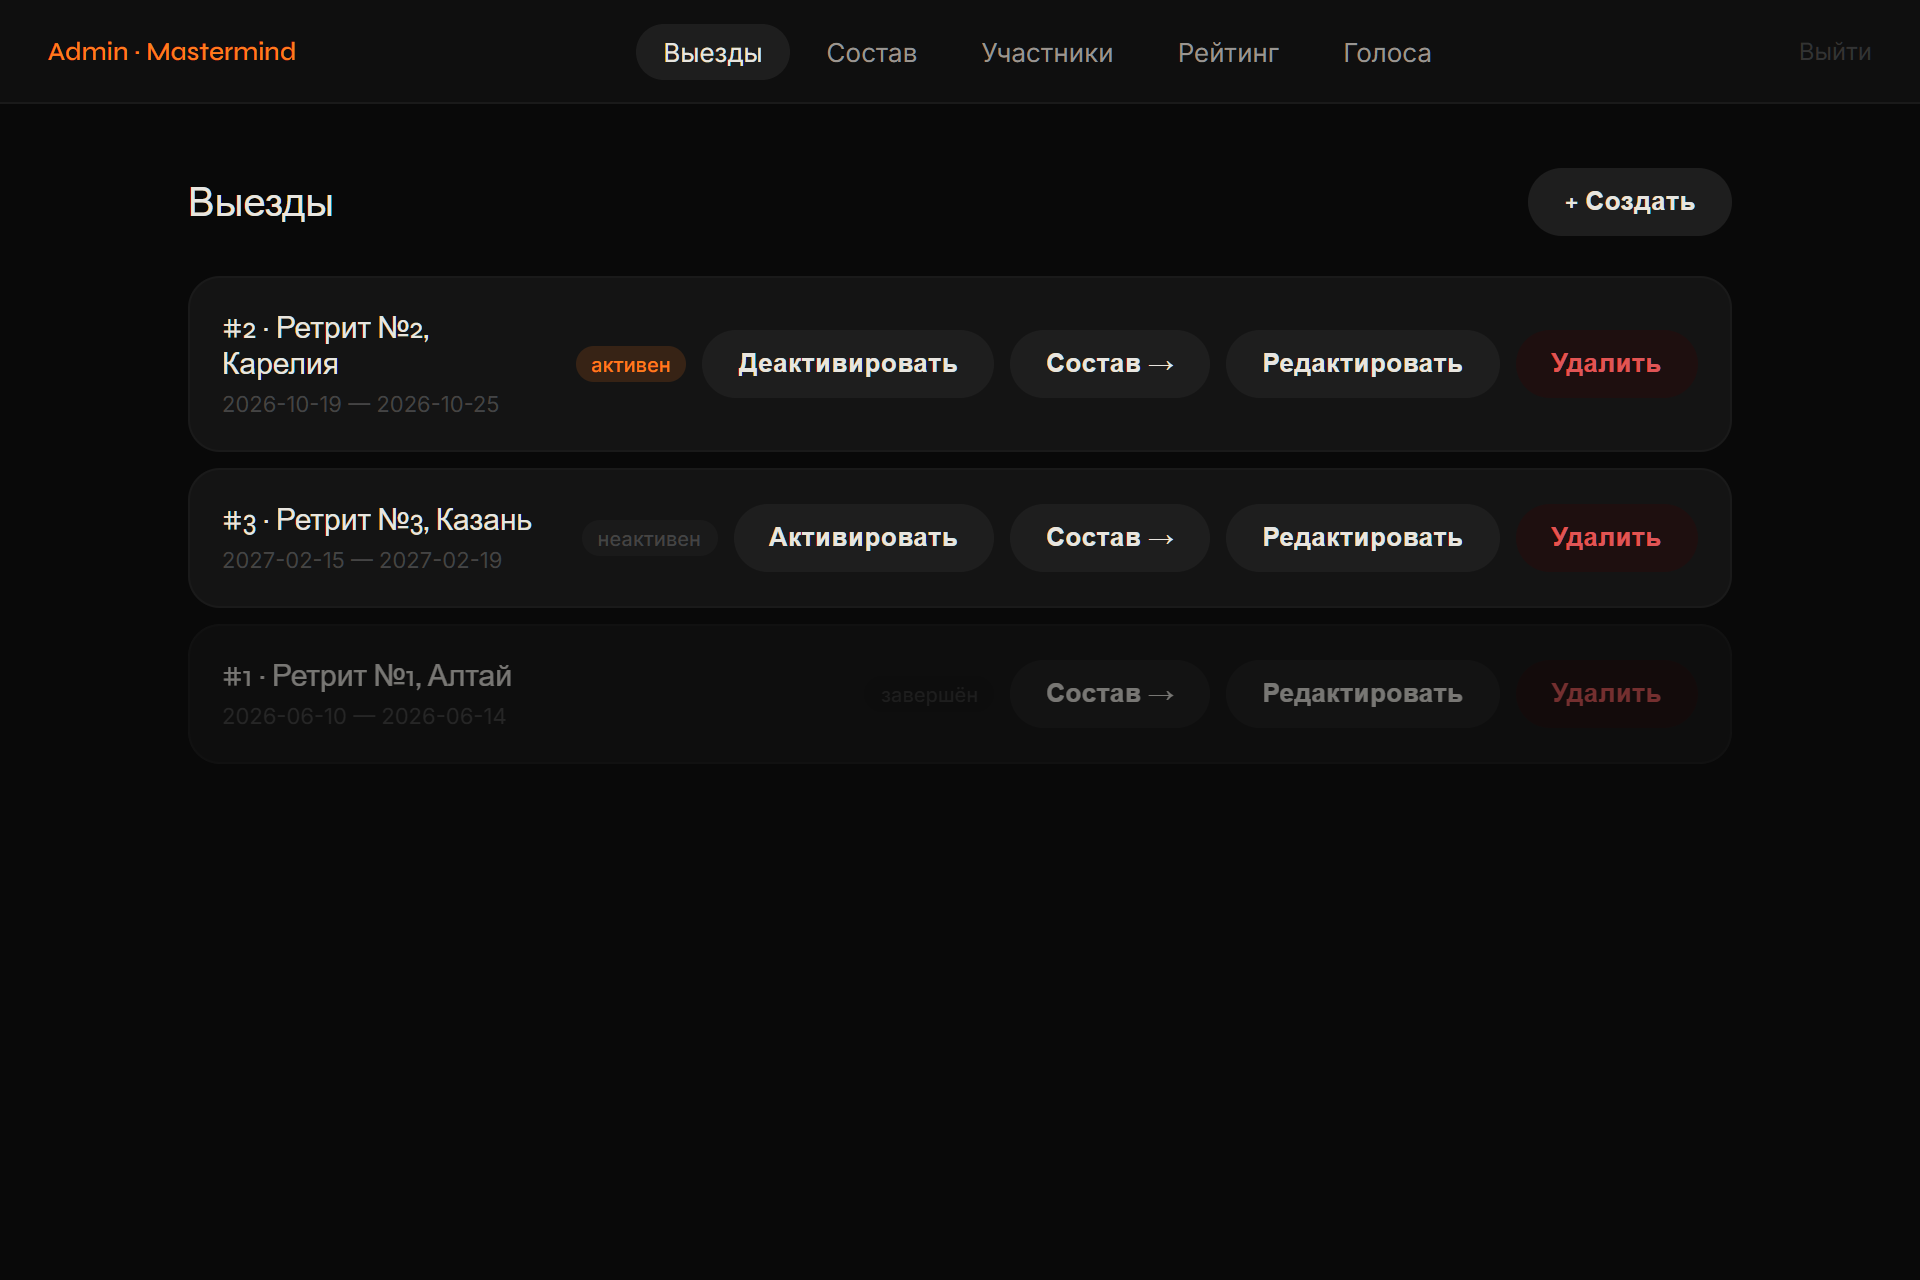Click the активен status badge
Screen dimensions: 1920x1280
tap(630, 365)
